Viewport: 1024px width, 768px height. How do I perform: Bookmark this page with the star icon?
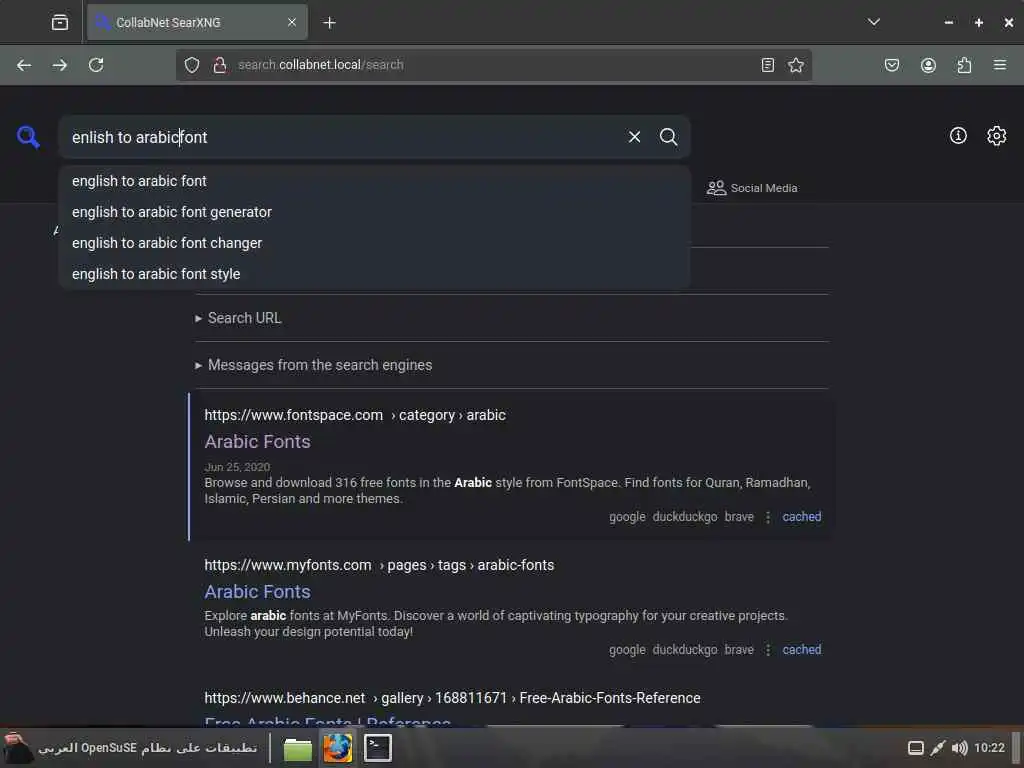[795, 65]
